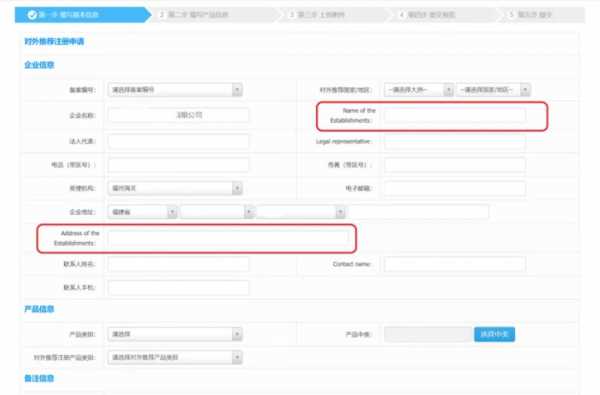600x395 pixels.
Task: Click the 联系人手机 mobile phone field
Action: (x=178, y=288)
